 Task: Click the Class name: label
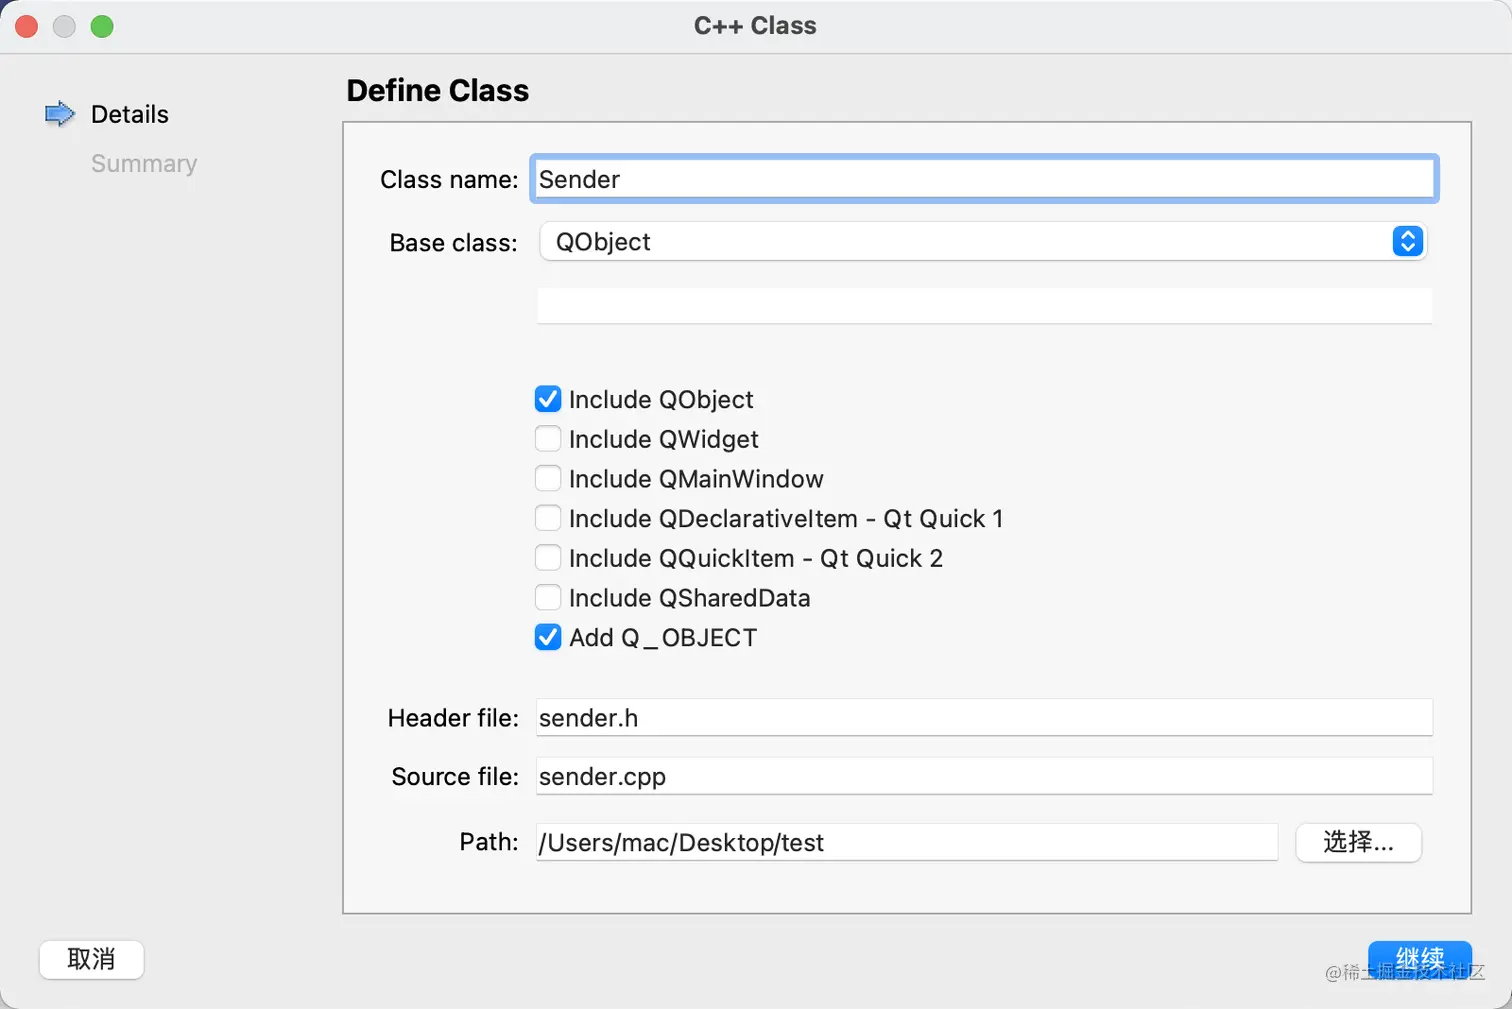[x=449, y=179]
